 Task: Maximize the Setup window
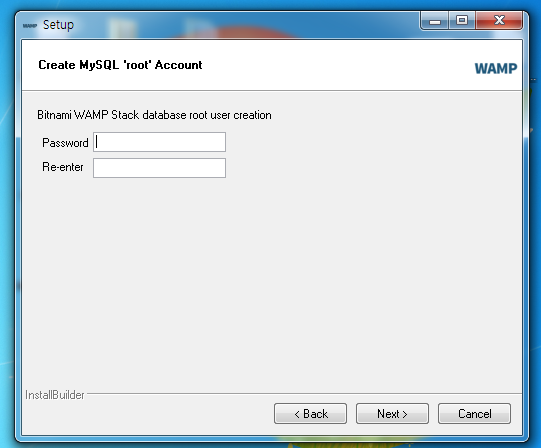[x=462, y=21]
